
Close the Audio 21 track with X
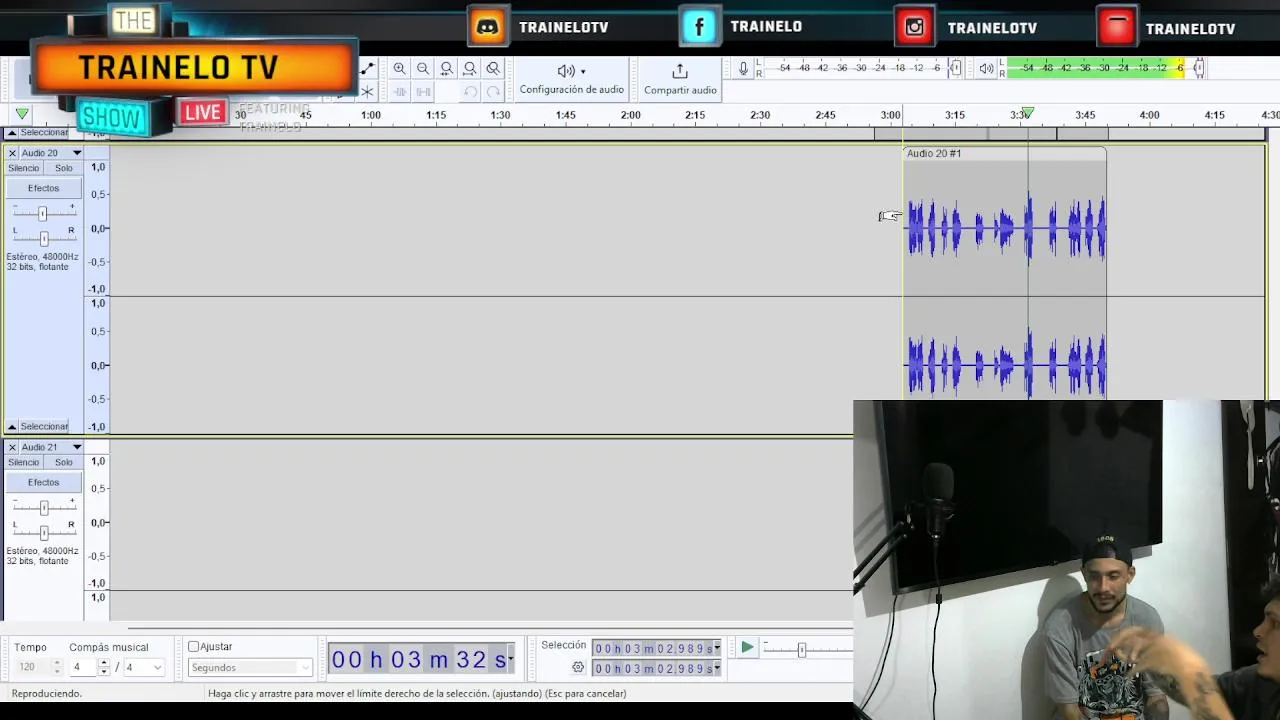point(12,447)
